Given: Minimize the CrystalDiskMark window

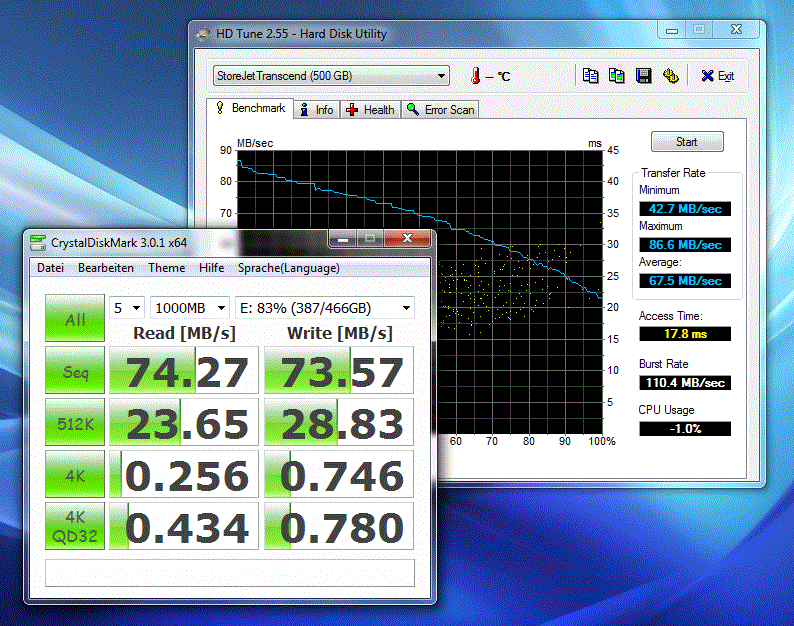Looking at the screenshot, I should pyautogui.click(x=343, y=239).
